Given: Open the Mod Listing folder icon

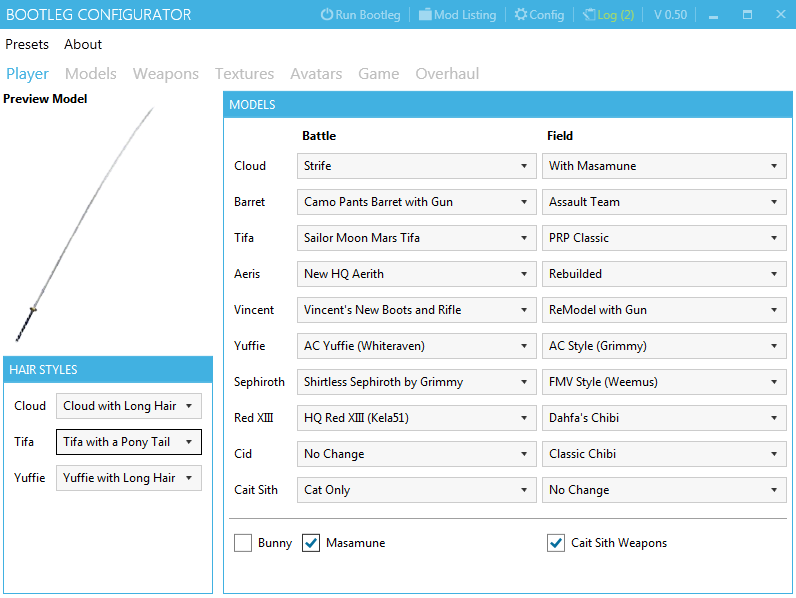Looking at the screenshot, I should click(425, 15).
